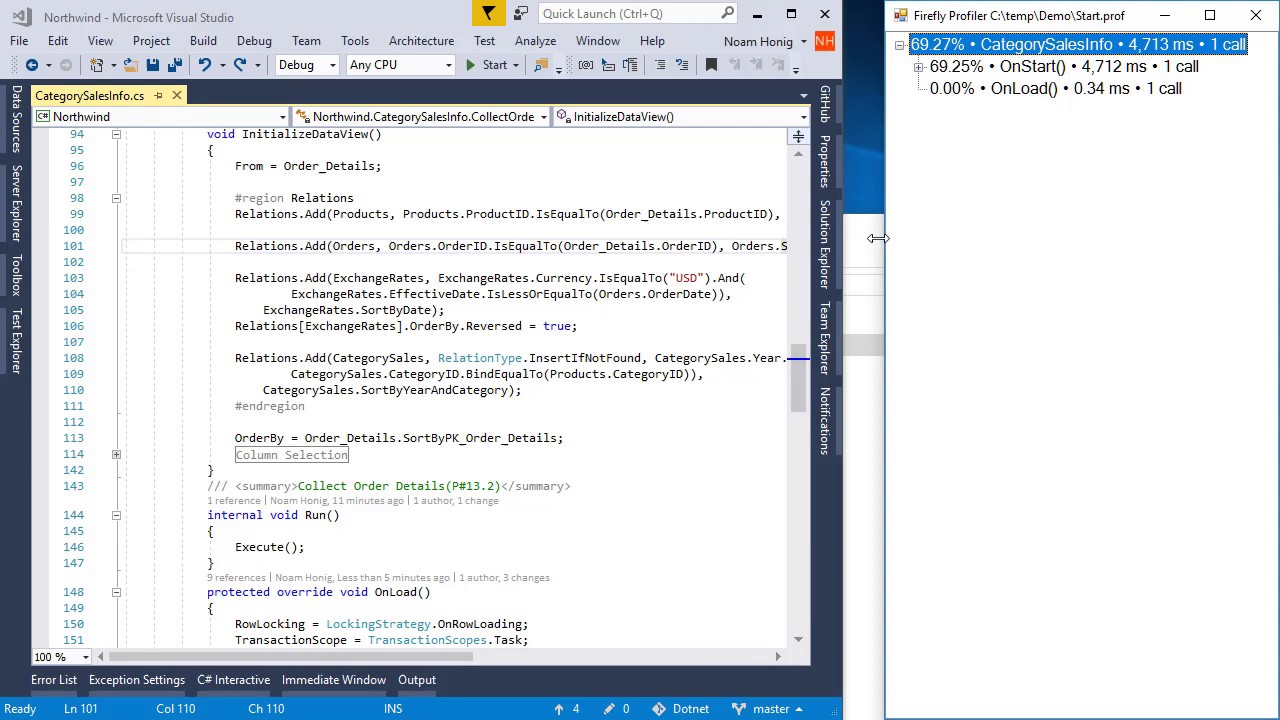The image size is (1280, 720).
Task: Expand OnStart() node in Firefly Profiler
Action: tap(918, 67)
